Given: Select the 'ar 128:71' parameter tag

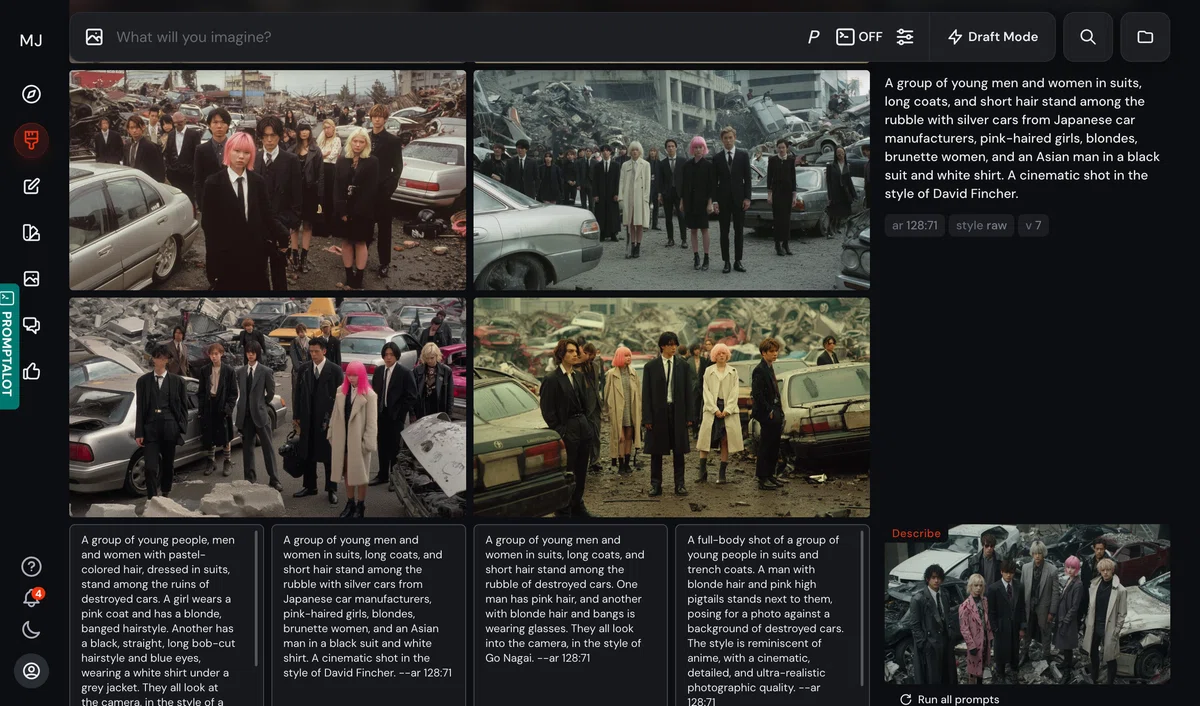Looking at the screenshot, I should click(915, 225).
